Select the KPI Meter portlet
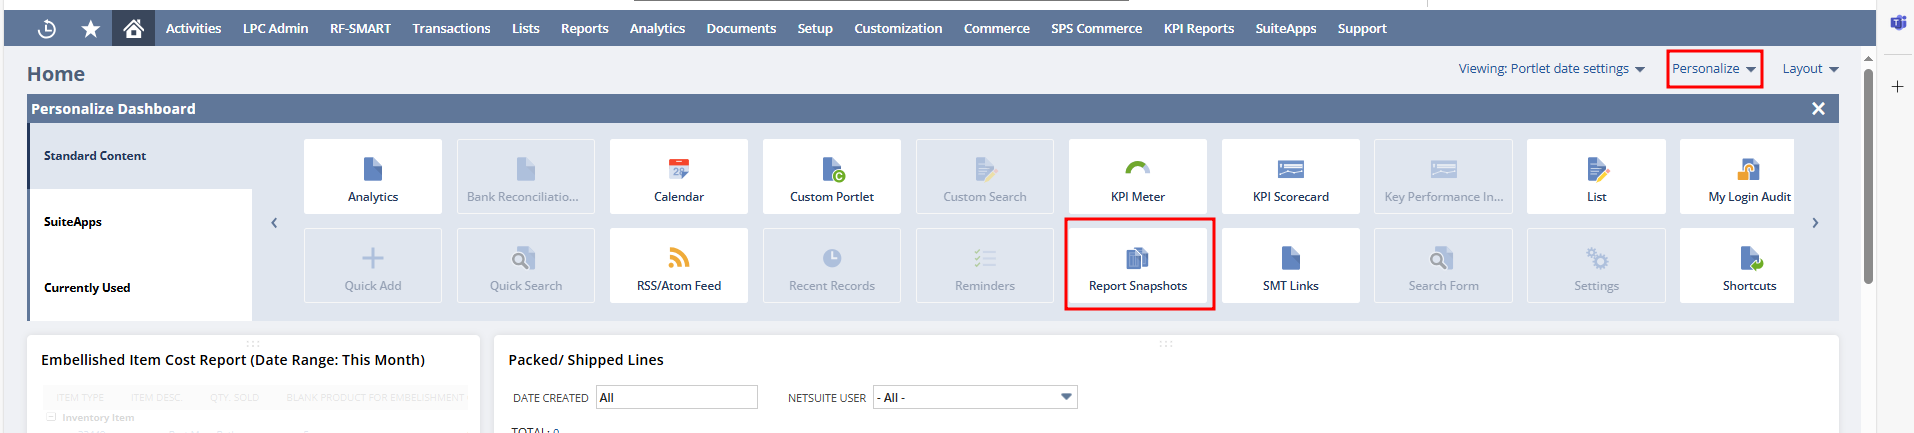This screenshot has width=1914, height=433. pos(1137,177)
